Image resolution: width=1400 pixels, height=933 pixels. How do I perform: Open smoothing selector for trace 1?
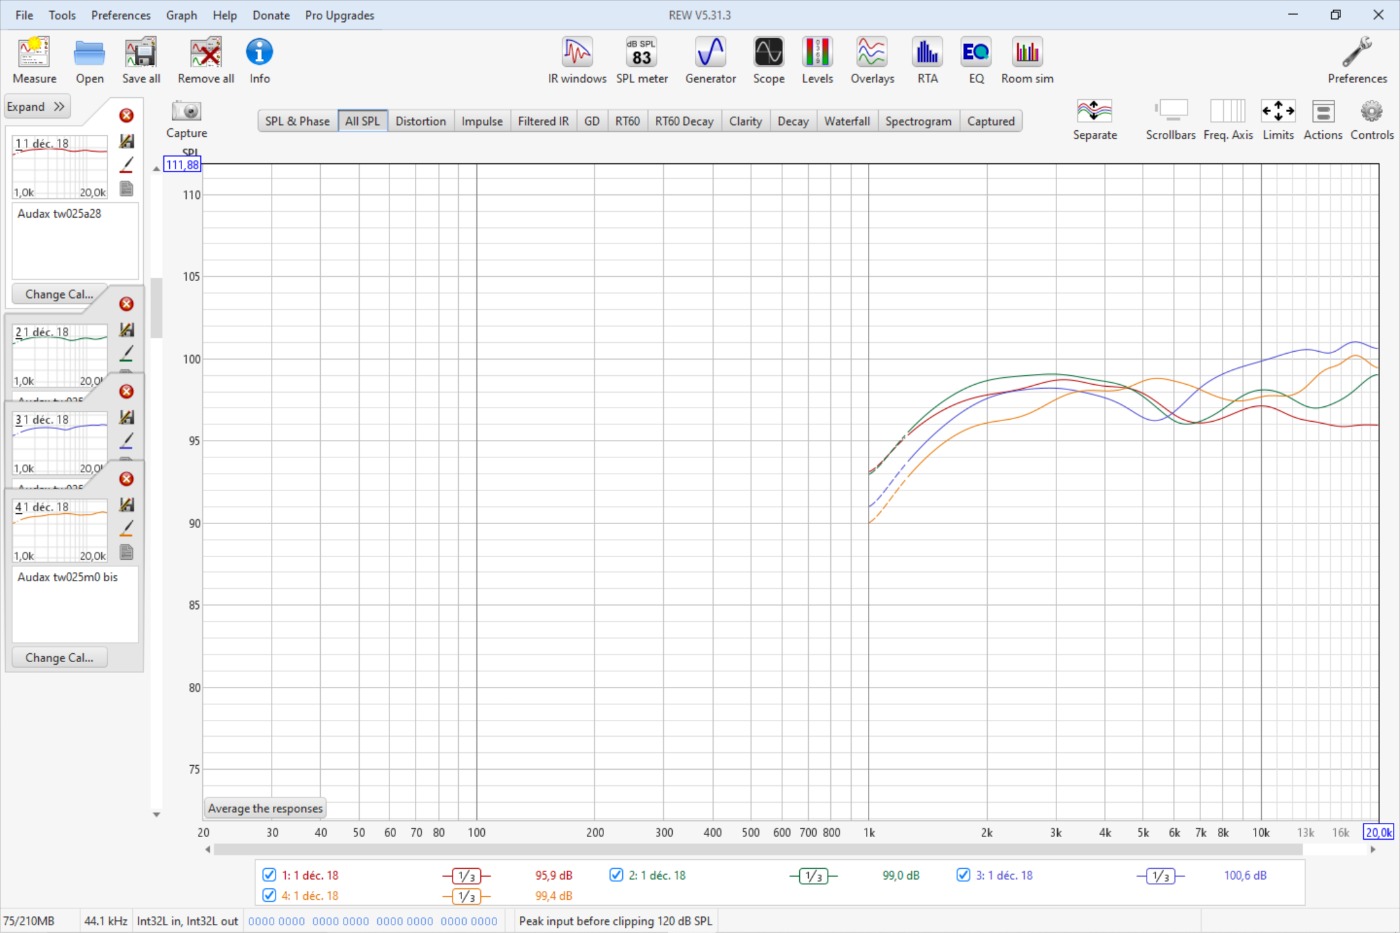466,876
